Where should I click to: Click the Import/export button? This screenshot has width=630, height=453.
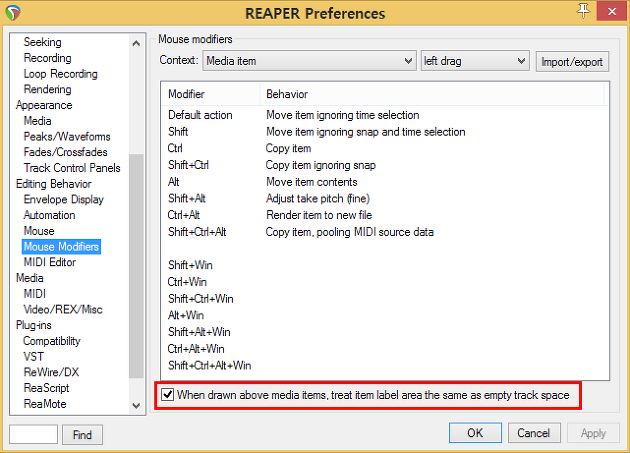coord(572,61)
